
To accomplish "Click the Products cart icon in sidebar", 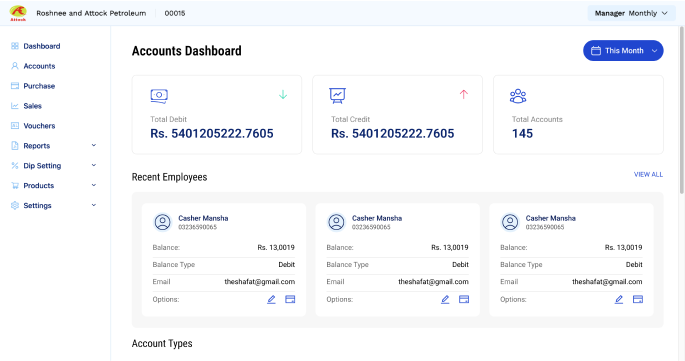I will pyautogui.click(x=15, y=185).
